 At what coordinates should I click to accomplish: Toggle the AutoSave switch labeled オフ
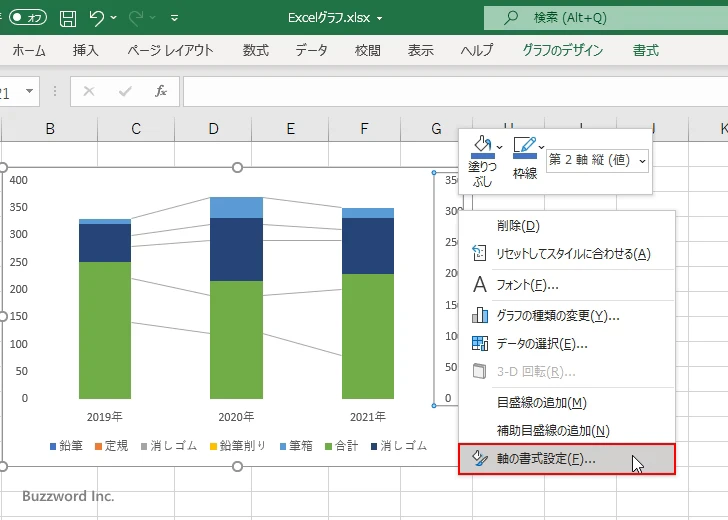tap(28, 18)
